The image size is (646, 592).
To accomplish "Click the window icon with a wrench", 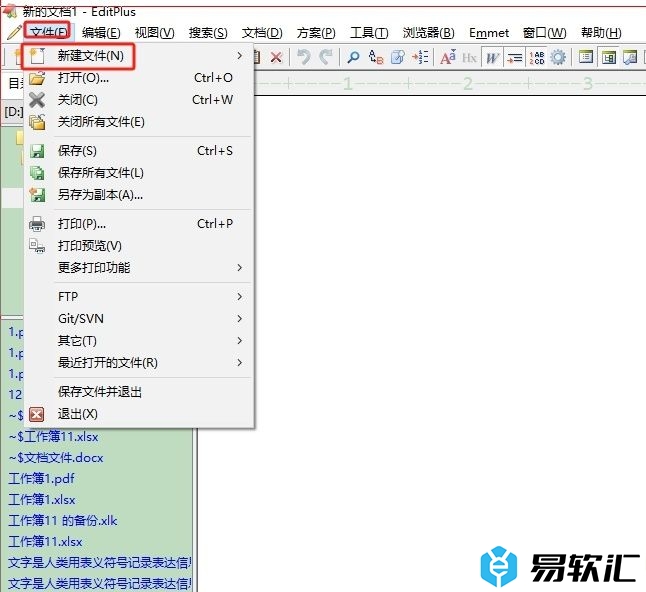I will click(630, 57).
